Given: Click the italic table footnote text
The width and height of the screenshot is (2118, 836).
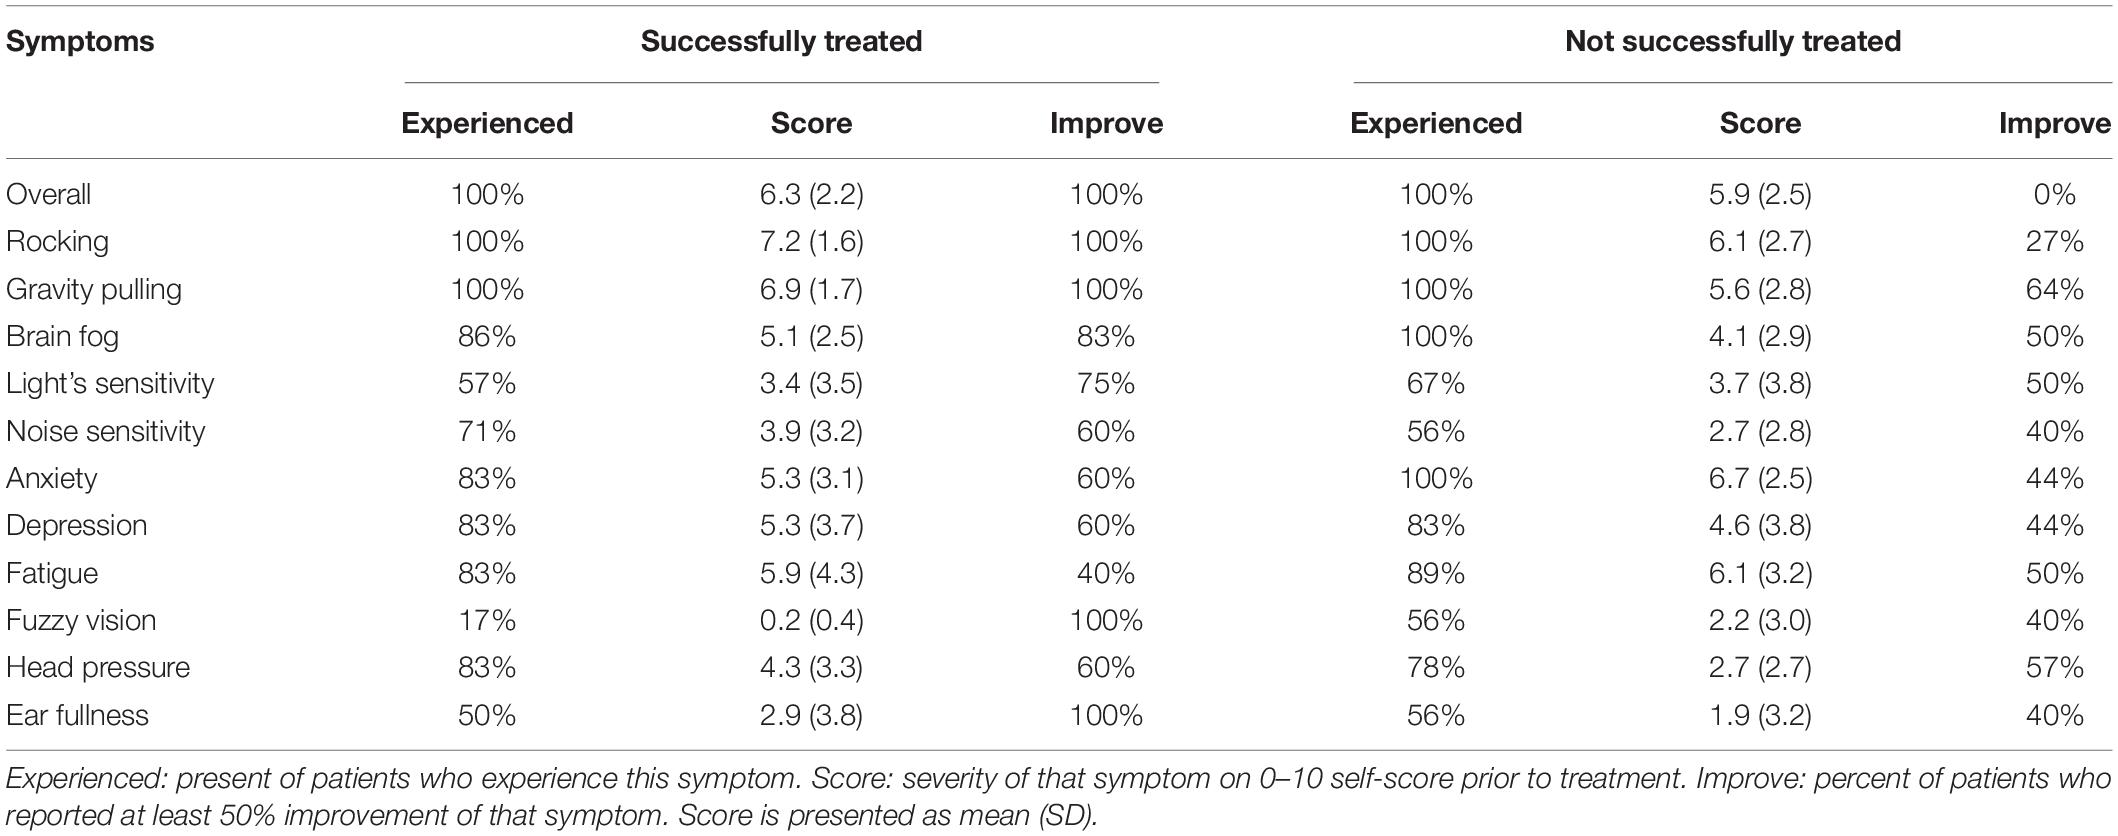Looking at the screenshot, I should (x=1058, y=796).
